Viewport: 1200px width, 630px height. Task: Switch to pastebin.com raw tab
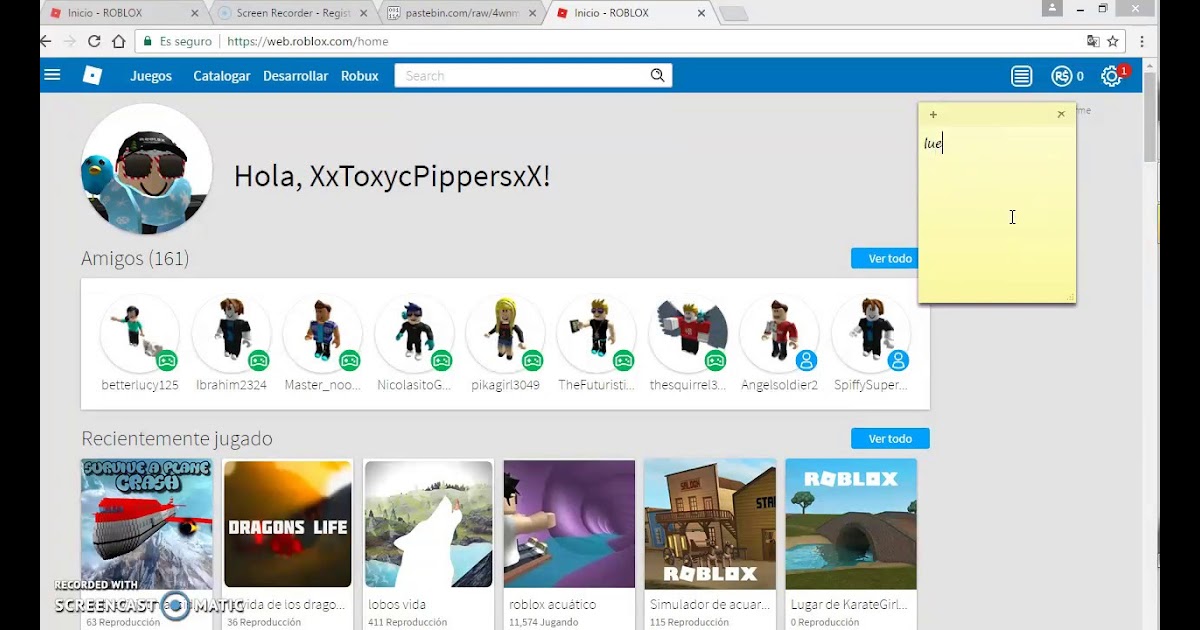(x=460, y=13)
